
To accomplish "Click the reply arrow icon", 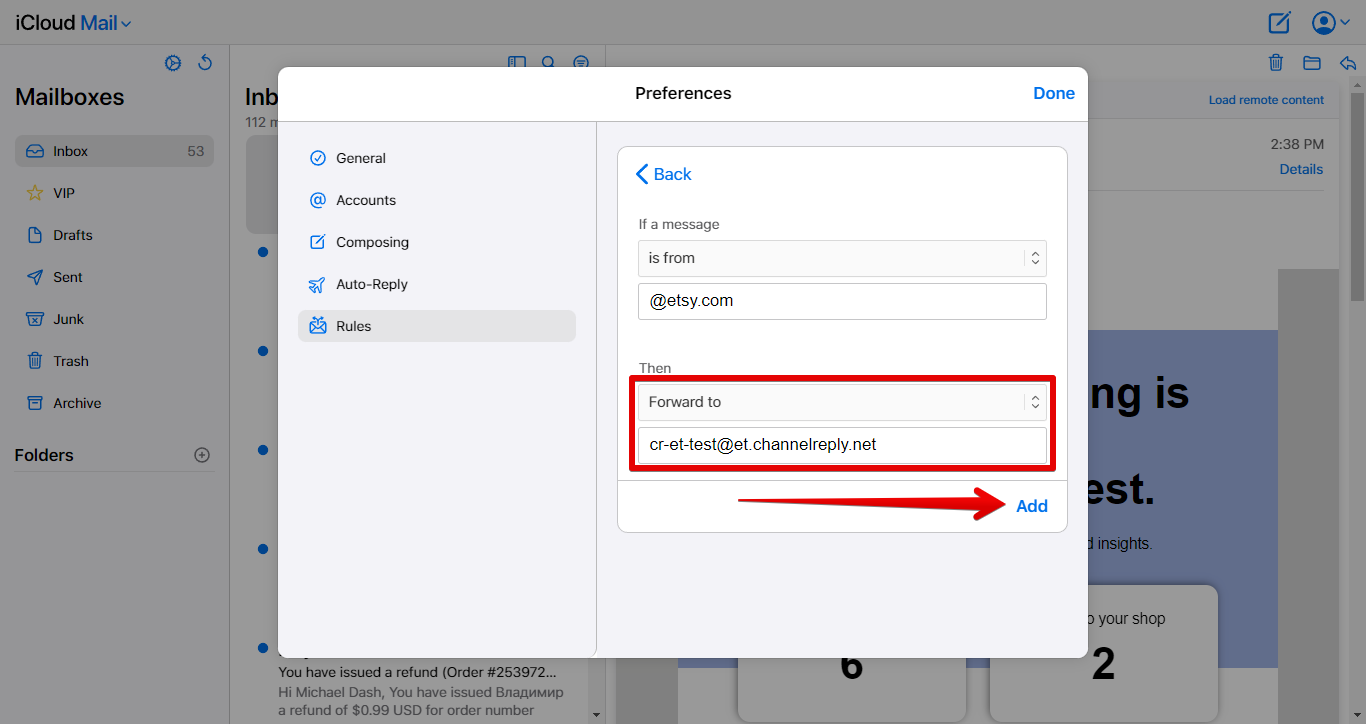I will (1347, 63).
